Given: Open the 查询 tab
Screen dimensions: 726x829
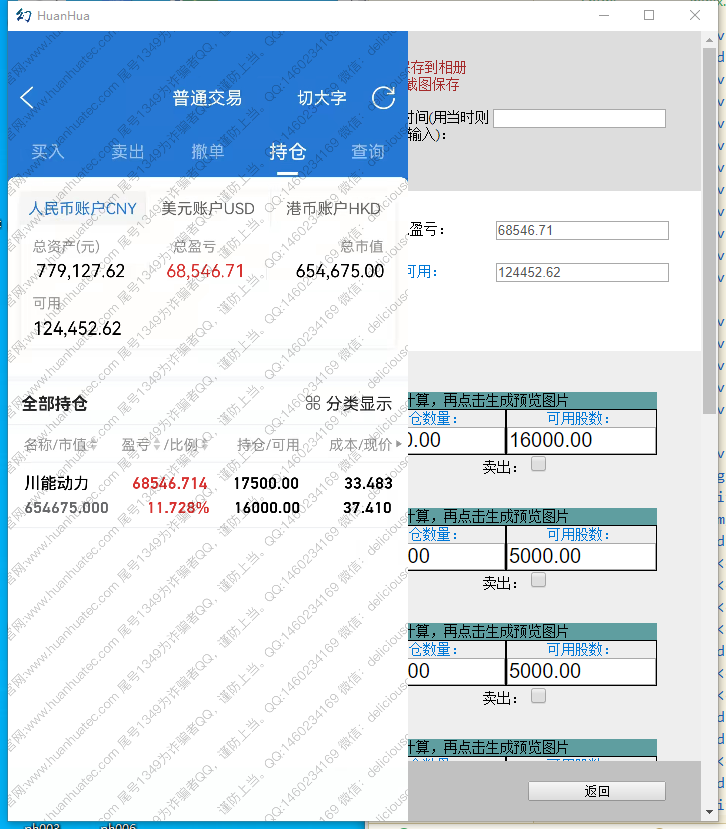Looking at the screenshot, I should [367, 152].
